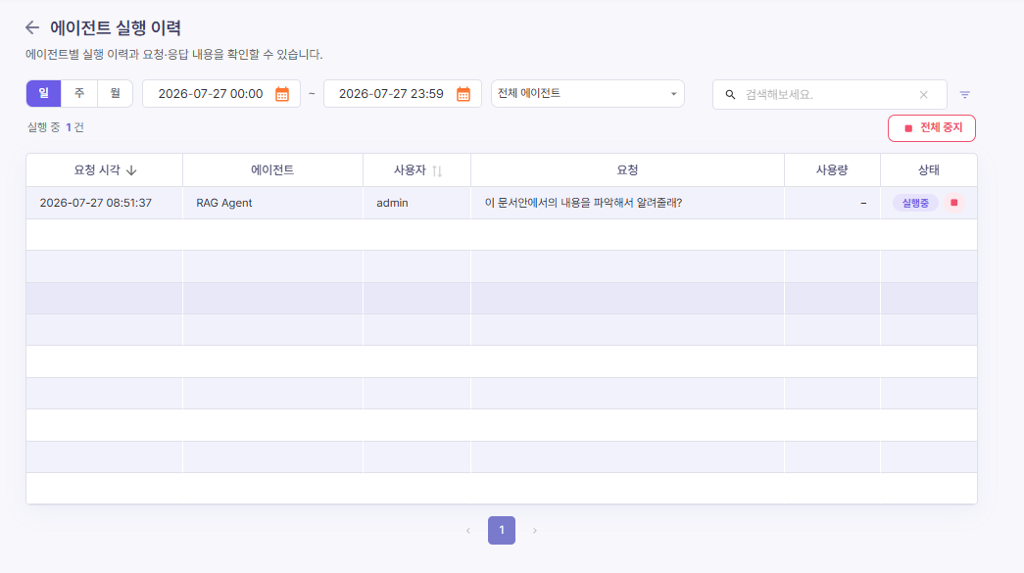Click the start date field 2026-07-27 00:00
Viewport: 1024px width, 573px height.
tap(221, 93)
